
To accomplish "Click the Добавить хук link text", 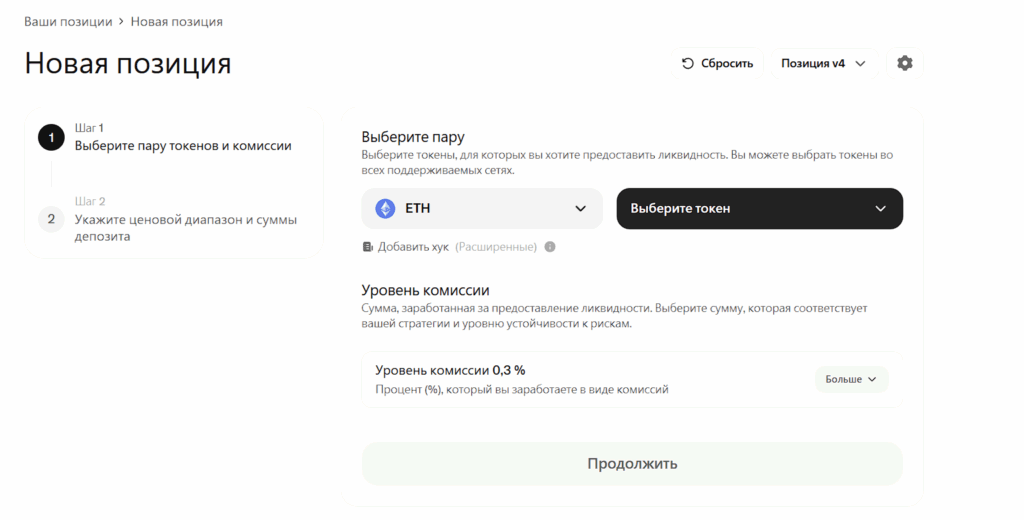I will (413, 247).
